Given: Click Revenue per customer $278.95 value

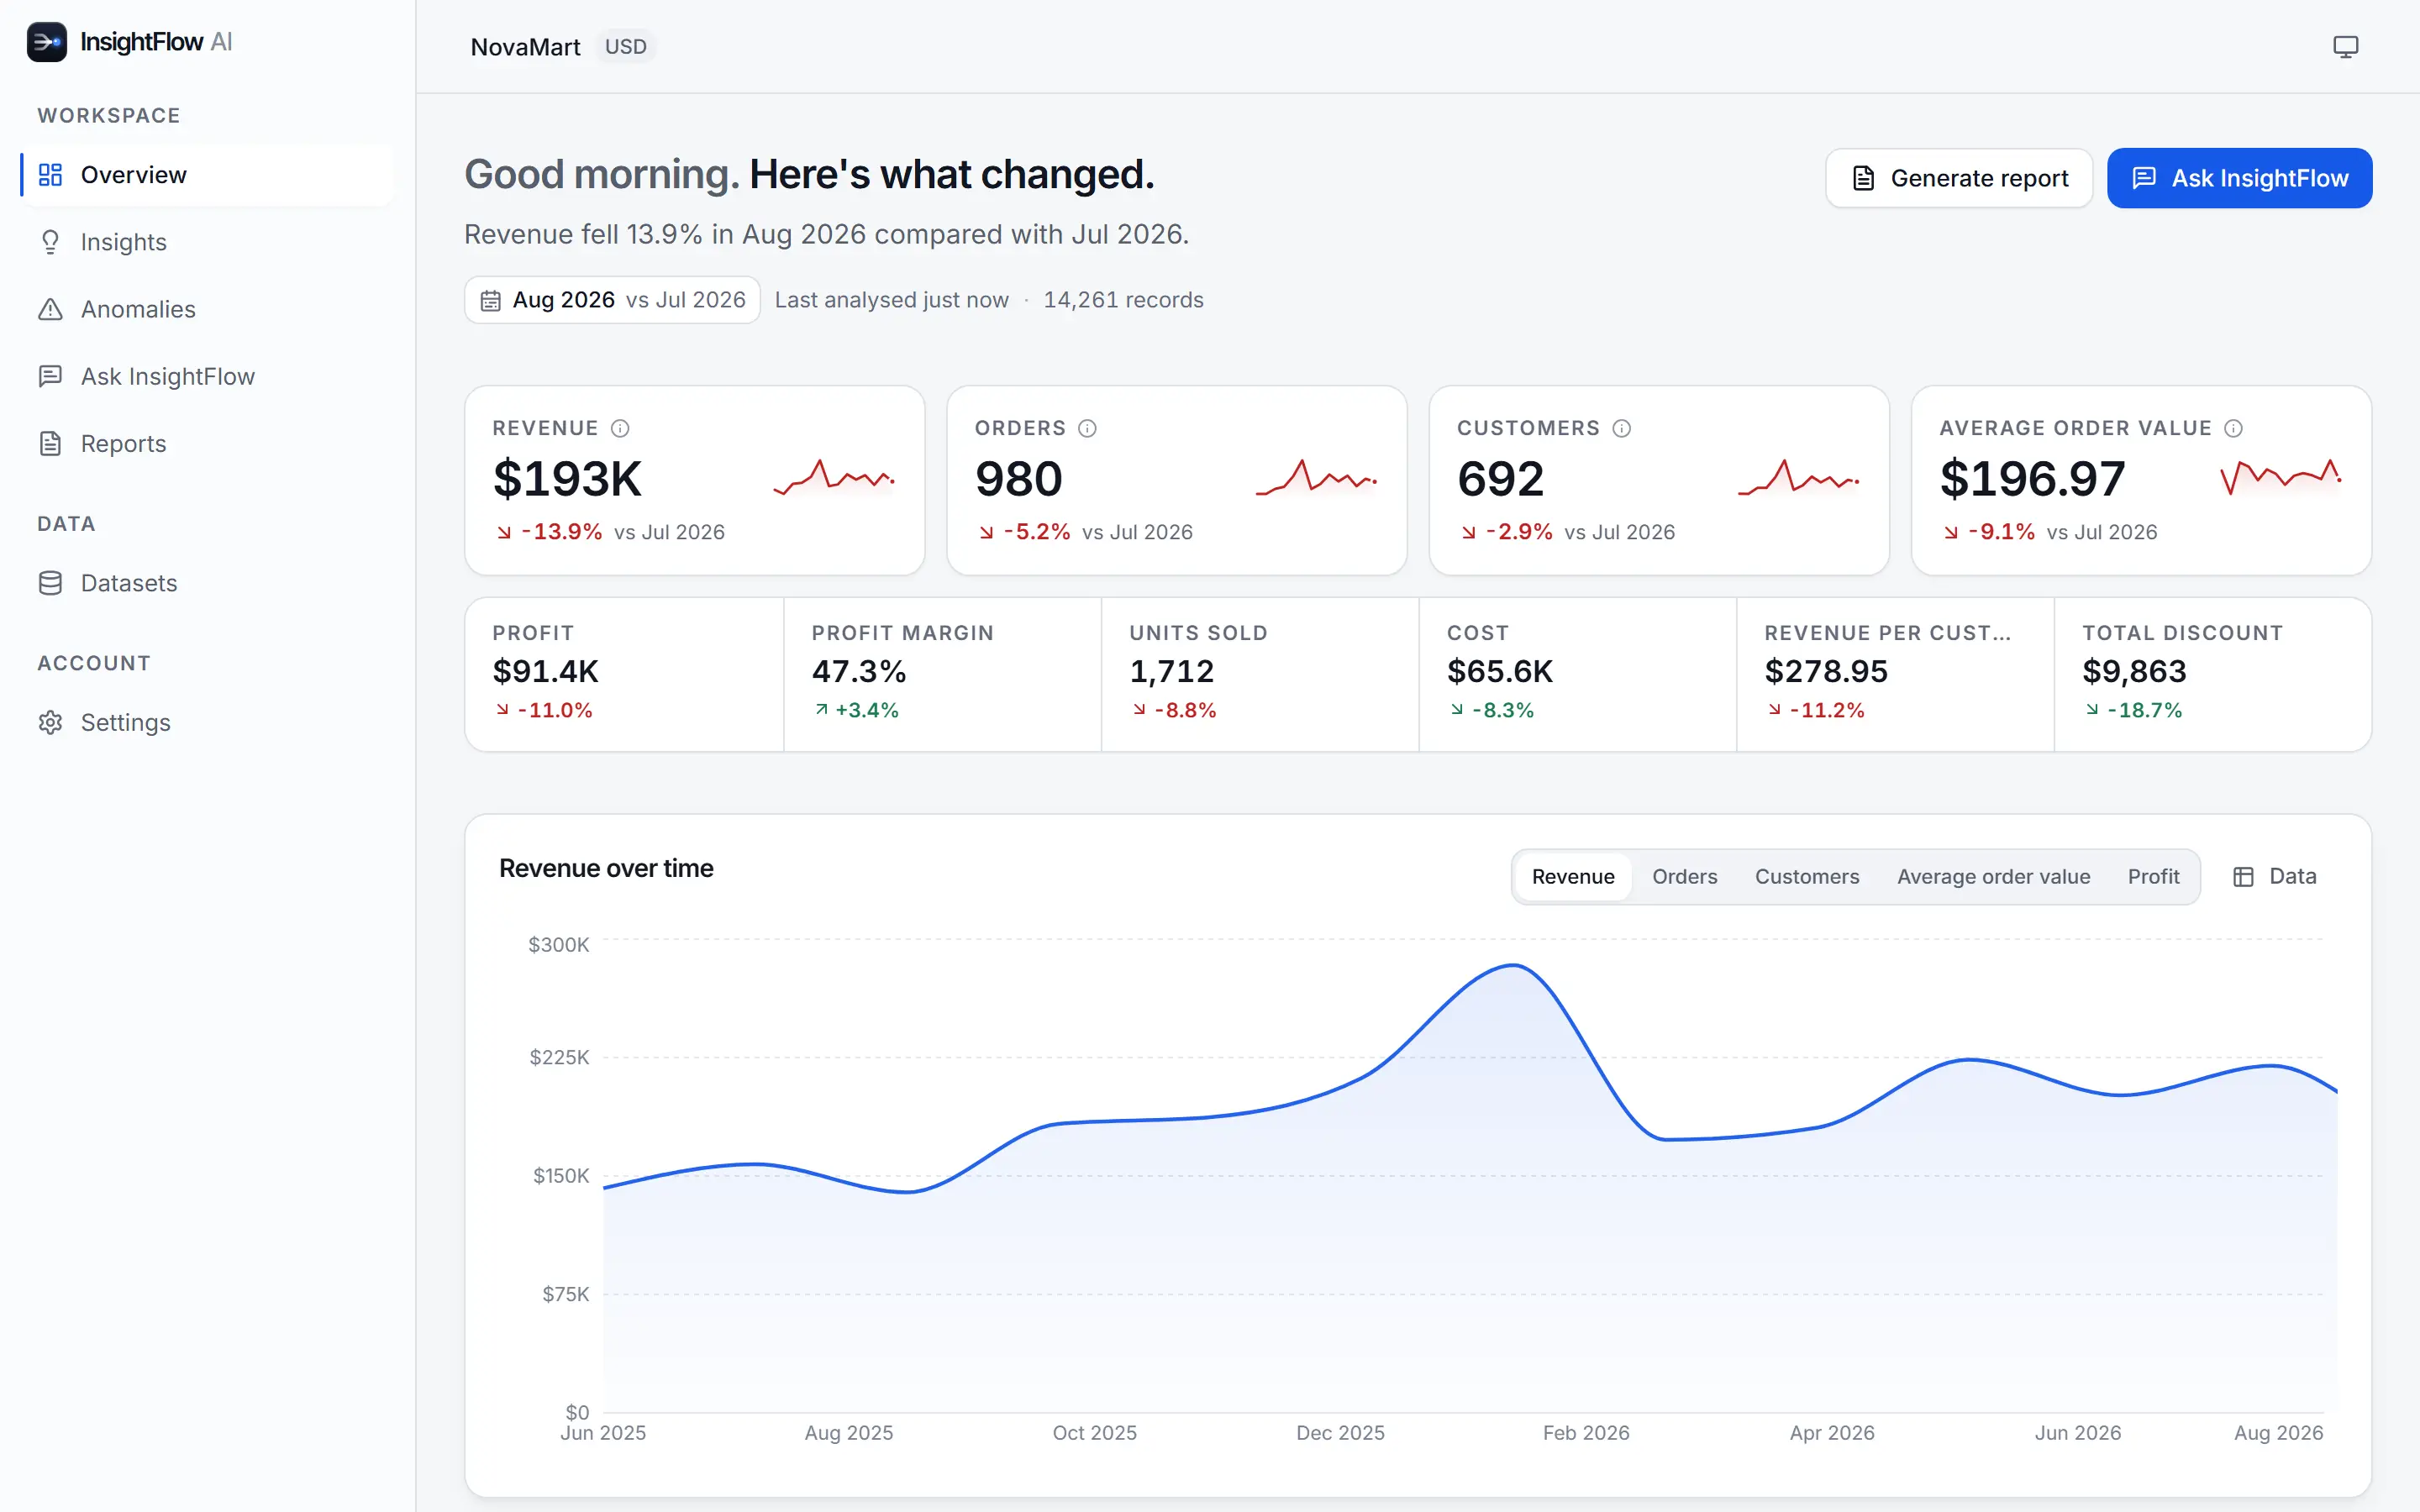Looking at the screenshot, I should click(x=1826, y=671).
